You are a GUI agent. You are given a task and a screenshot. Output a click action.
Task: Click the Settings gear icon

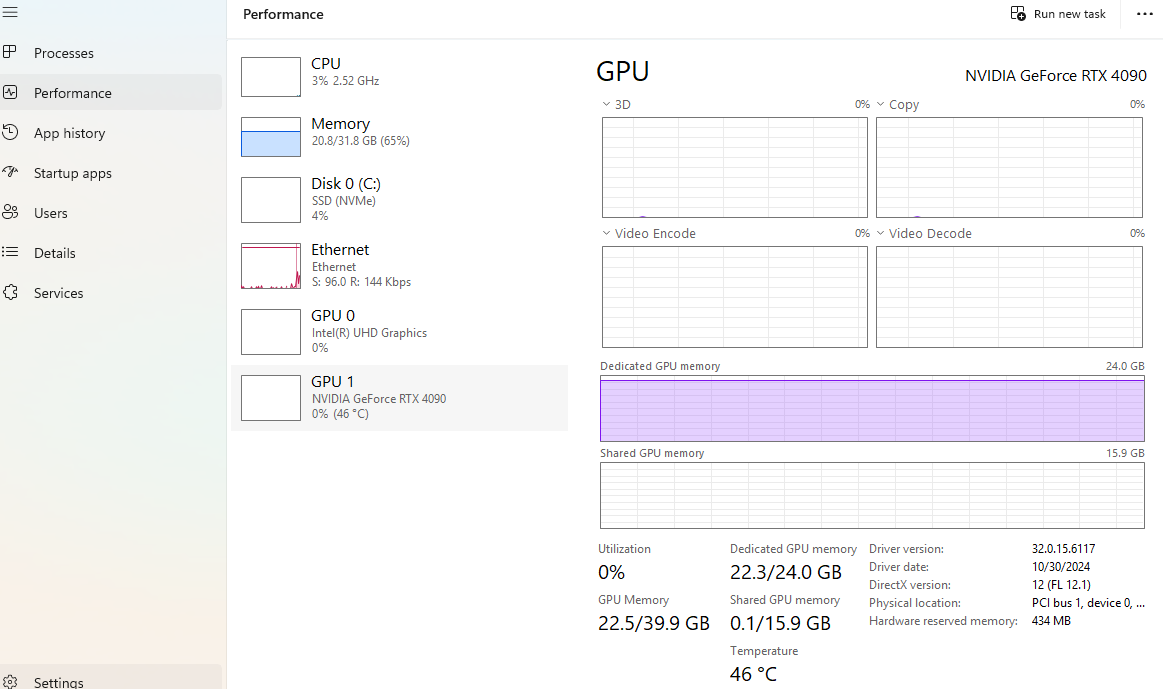[x=10, y=682]
